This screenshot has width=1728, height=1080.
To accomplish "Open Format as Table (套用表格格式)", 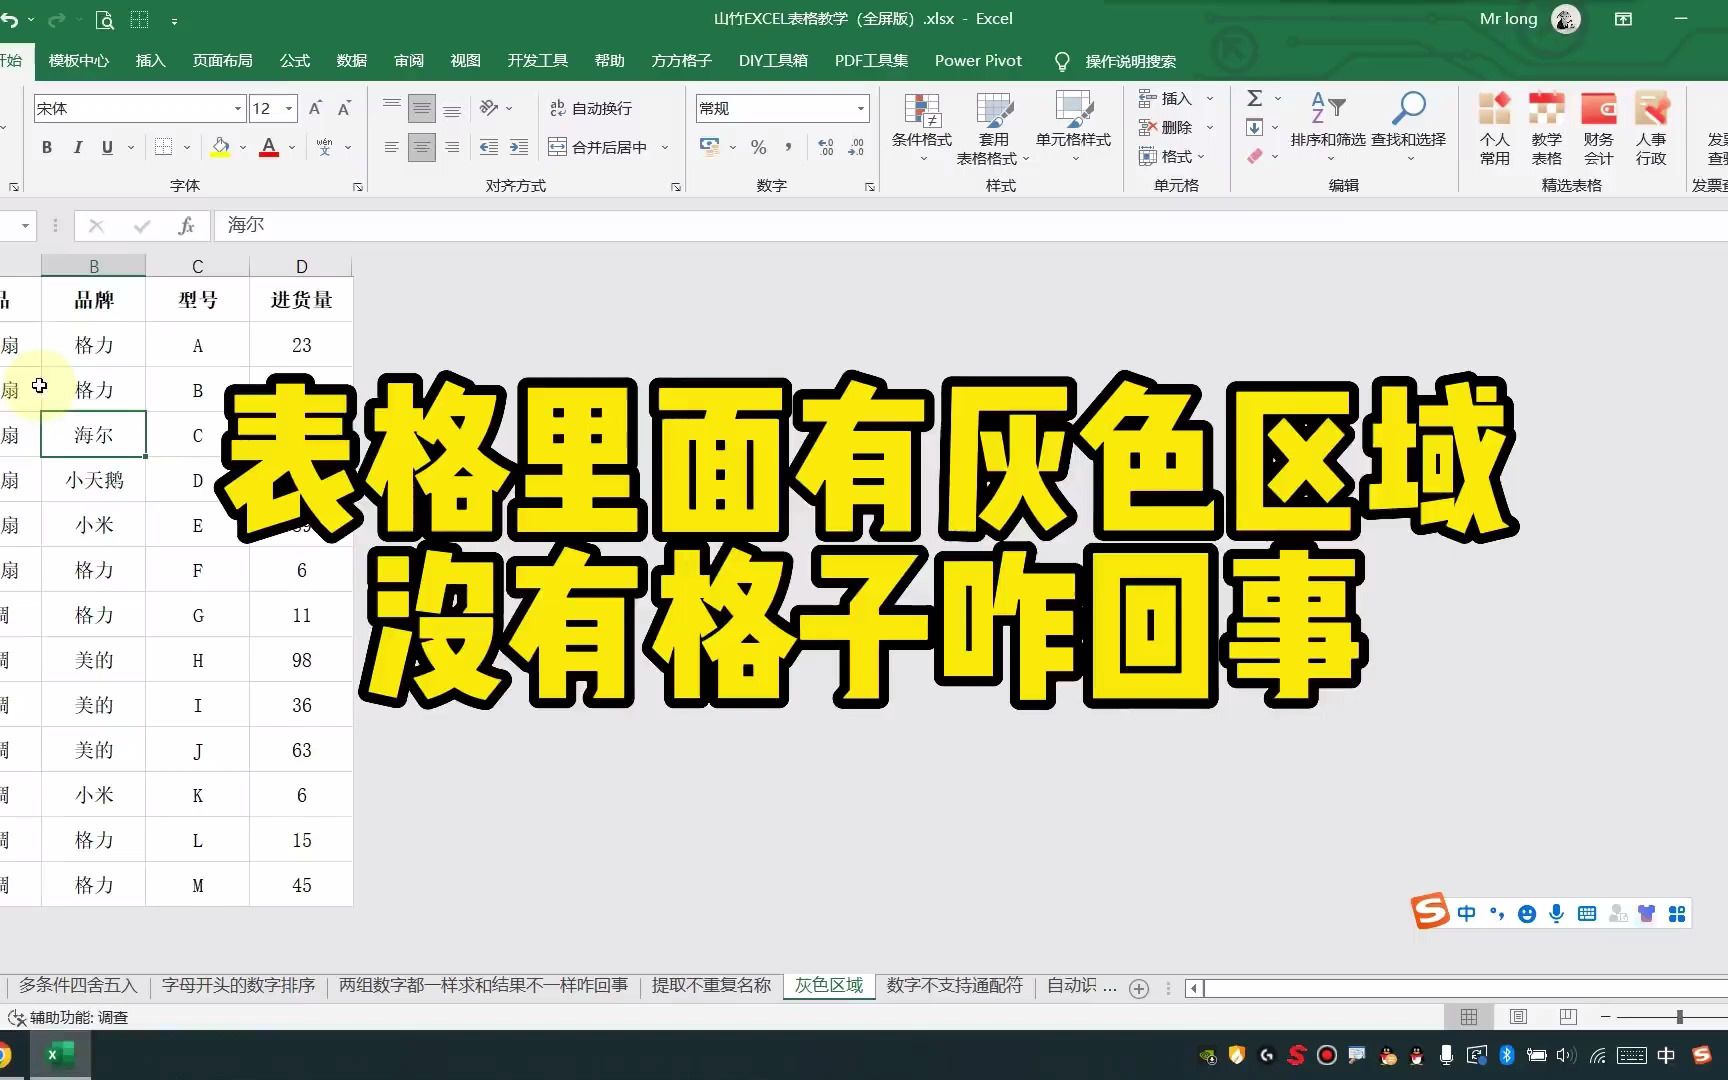I will [x=993, y=129].
